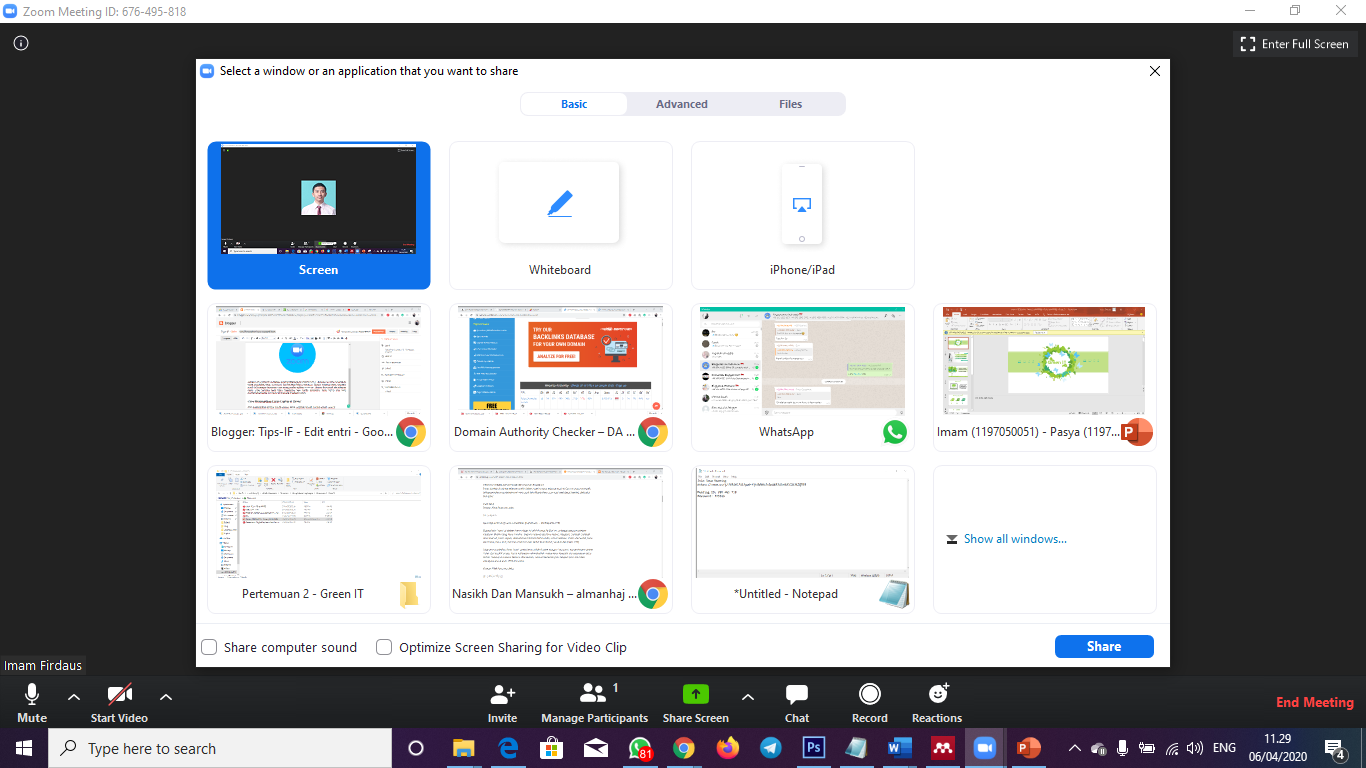Click the blue Share button

click(1104, 646)
